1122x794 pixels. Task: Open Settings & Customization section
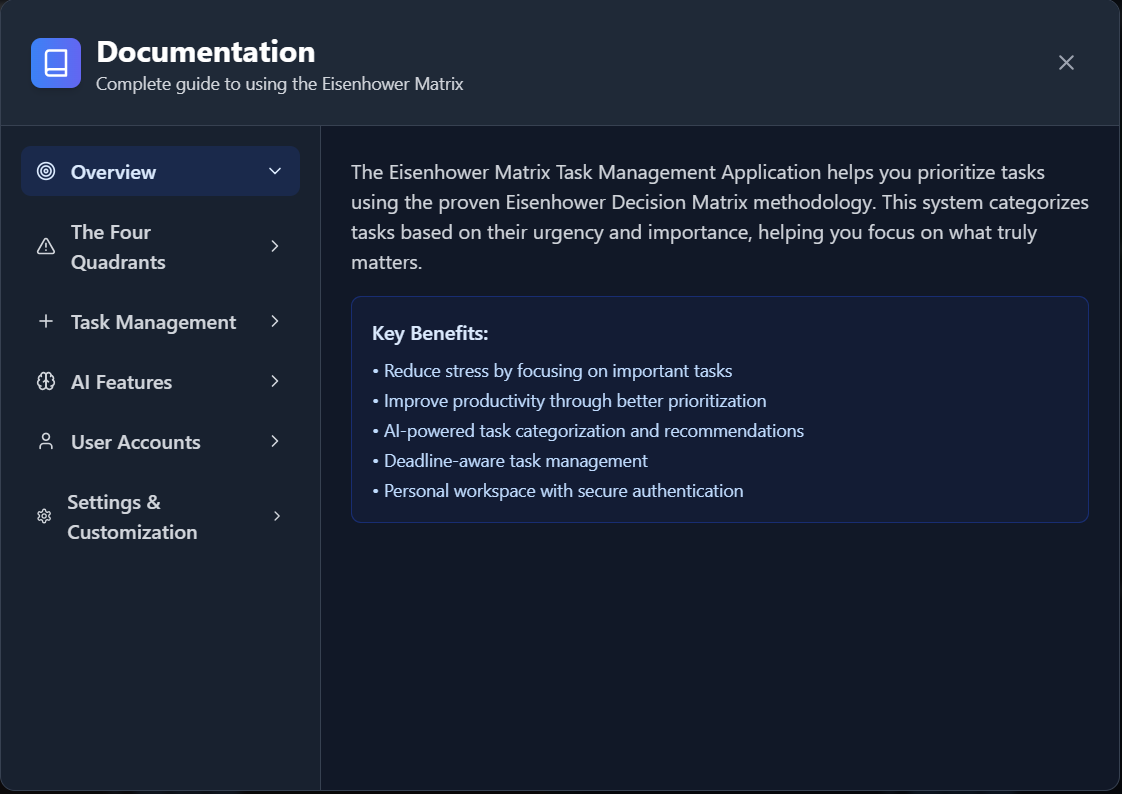click(x=160, y=516)
